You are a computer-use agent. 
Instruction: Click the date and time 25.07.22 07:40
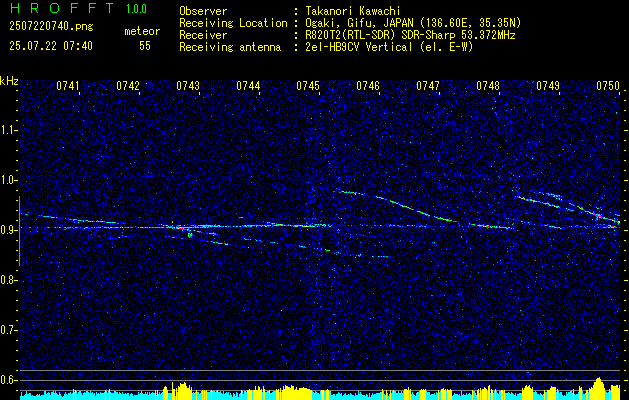point(51,46)
